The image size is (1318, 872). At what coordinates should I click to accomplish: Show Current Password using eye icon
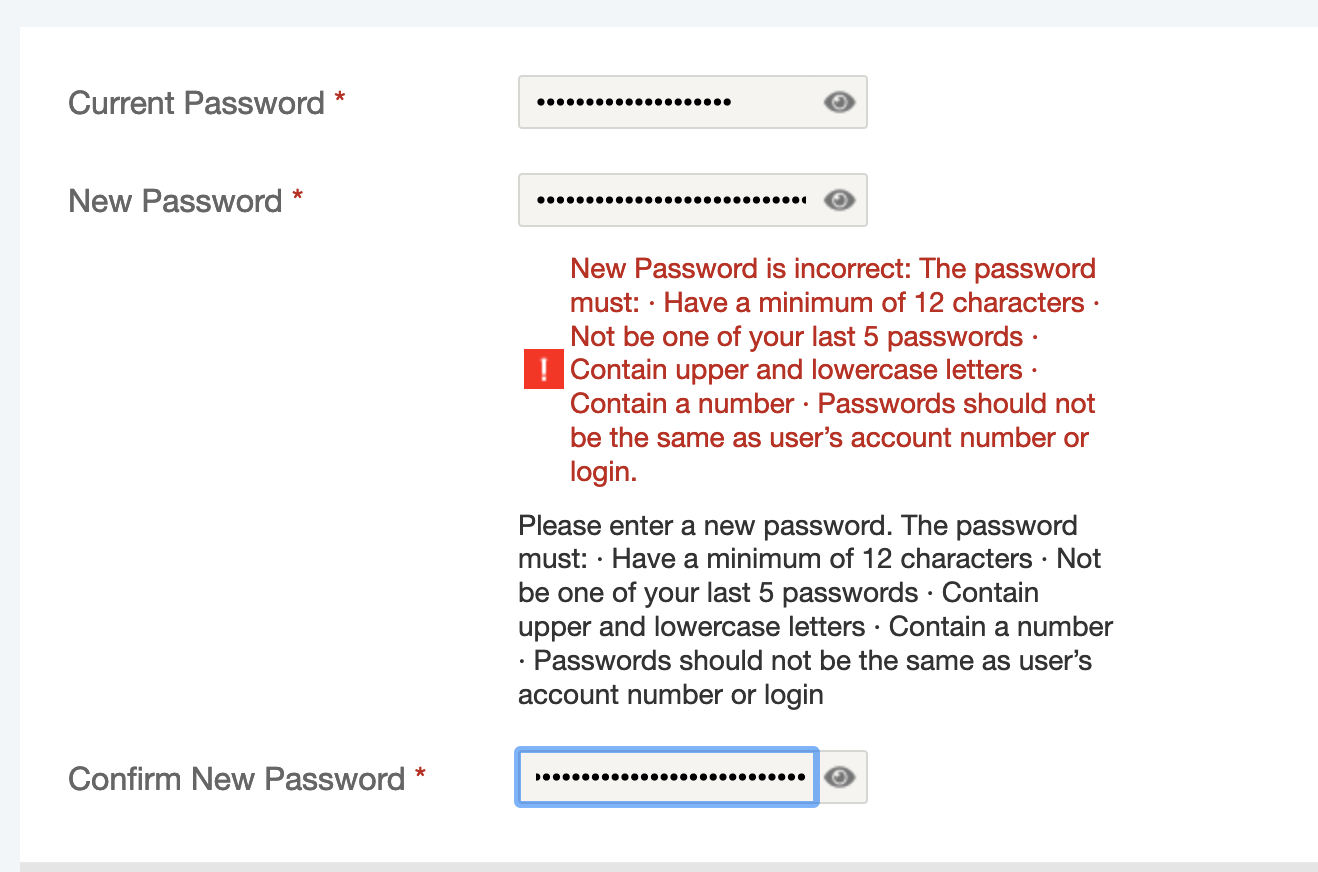click(839, 102)
